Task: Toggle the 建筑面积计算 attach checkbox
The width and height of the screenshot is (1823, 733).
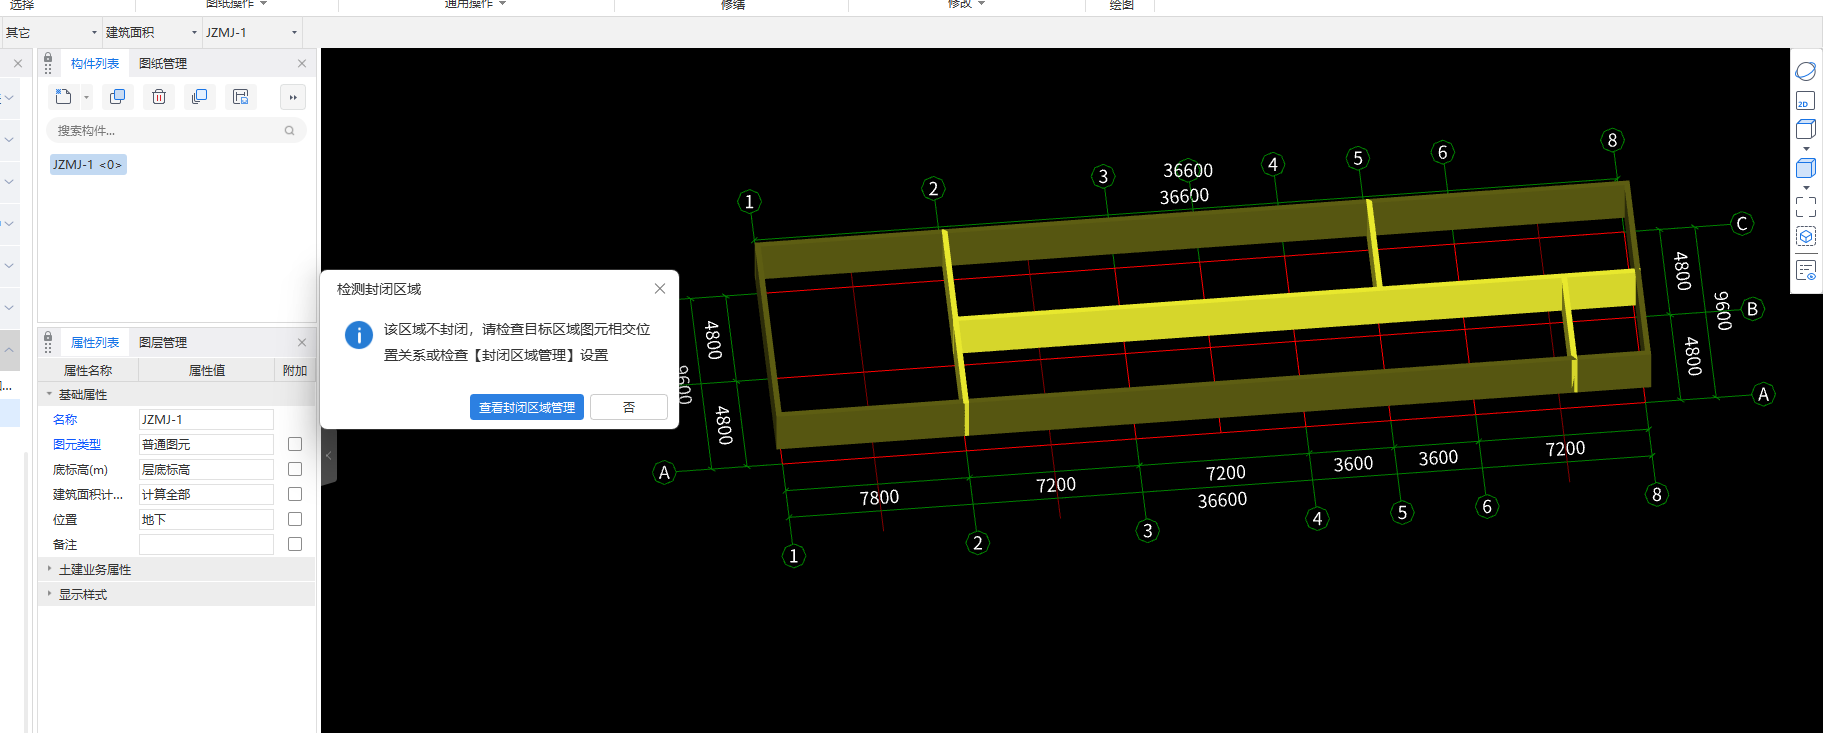Action: pyautogui.click(x=295, y=494)
